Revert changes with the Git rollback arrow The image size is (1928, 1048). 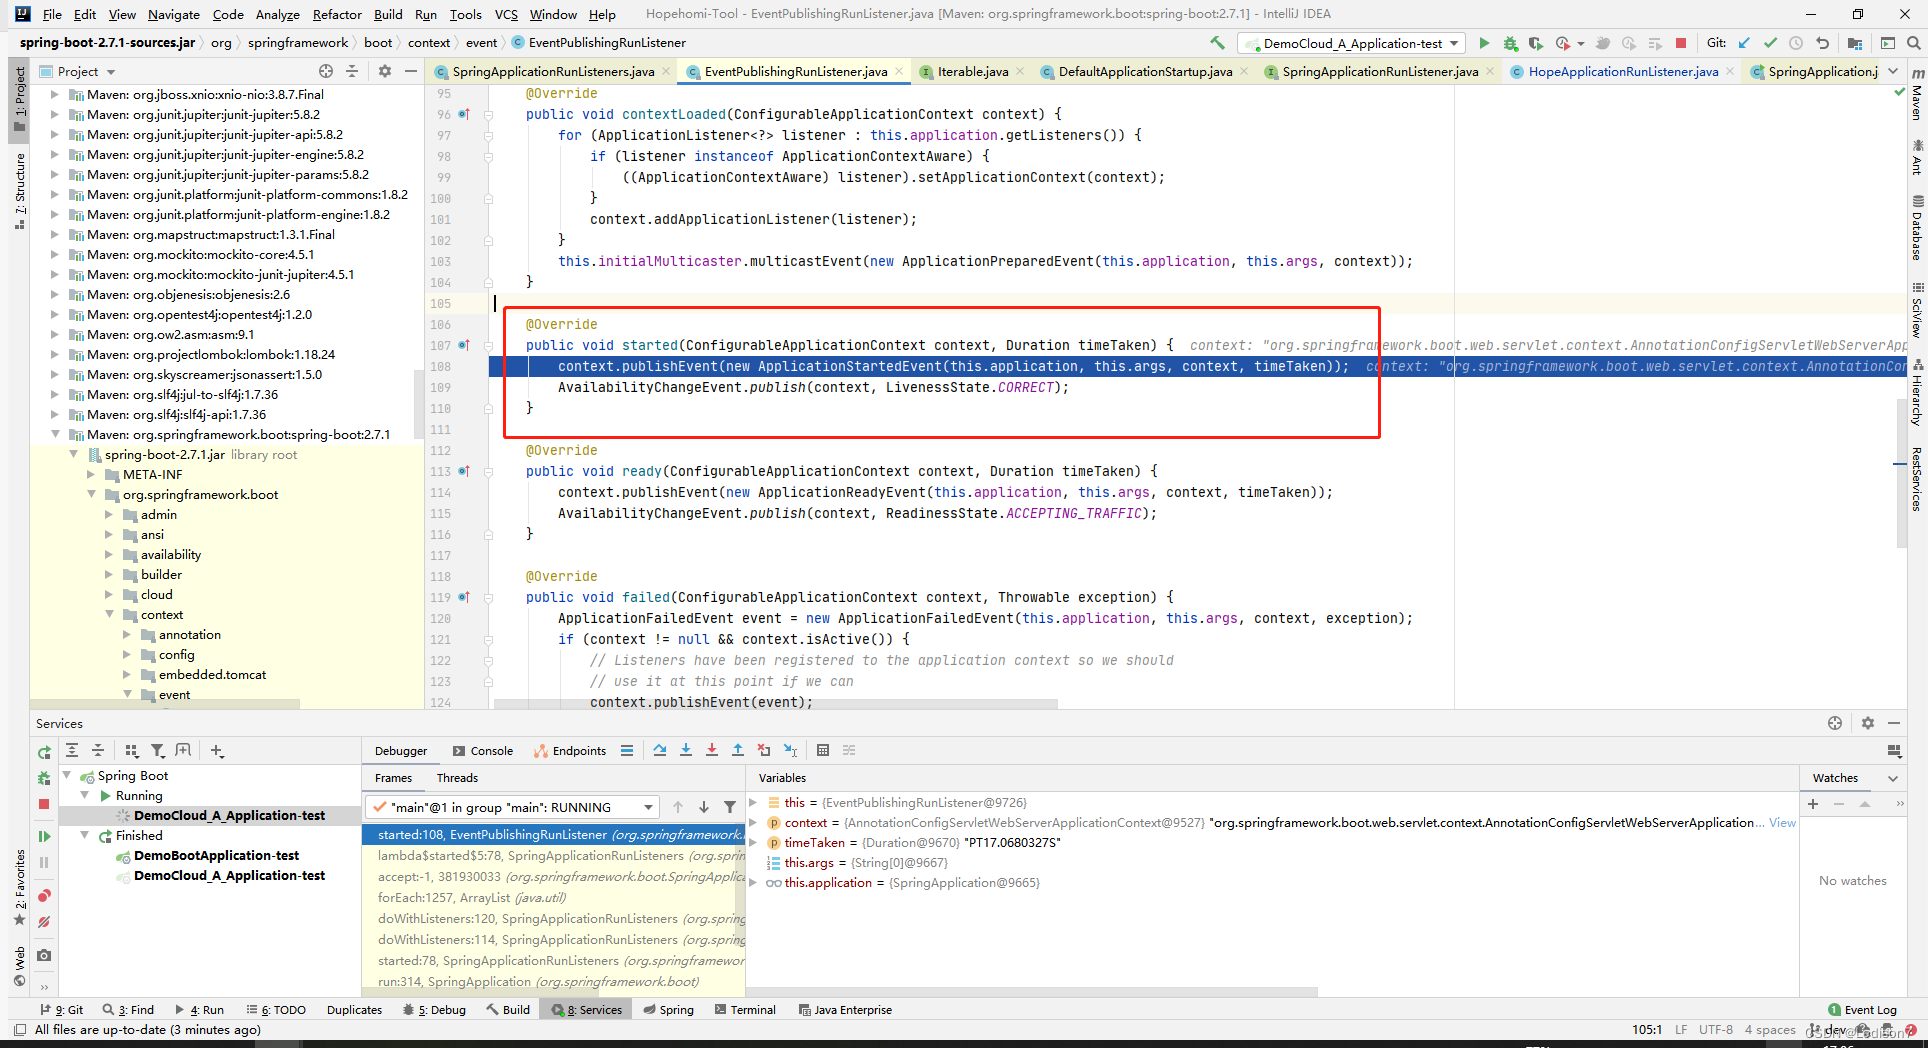[x=1822, y=43]
